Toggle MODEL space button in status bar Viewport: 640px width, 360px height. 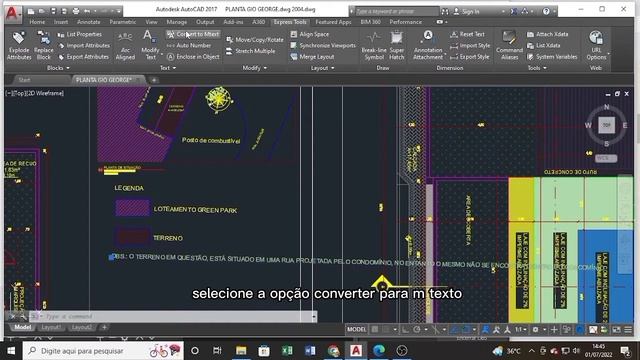[356, 329]
